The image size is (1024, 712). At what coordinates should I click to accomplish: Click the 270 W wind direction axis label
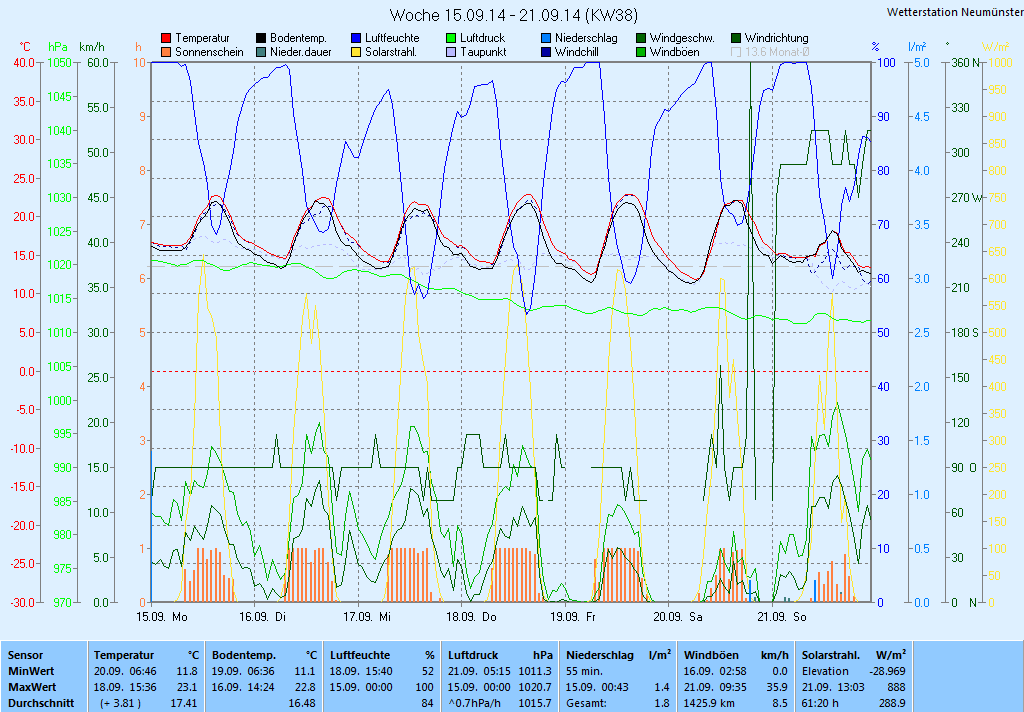pyautogui.click(x=967, y=198)
